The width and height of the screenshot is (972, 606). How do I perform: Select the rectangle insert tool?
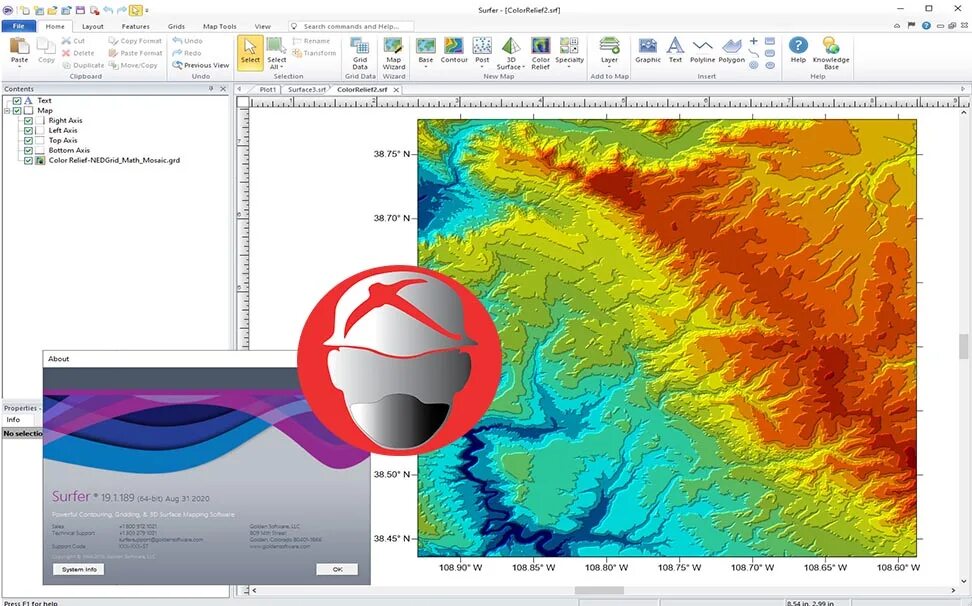click(770, 41)
